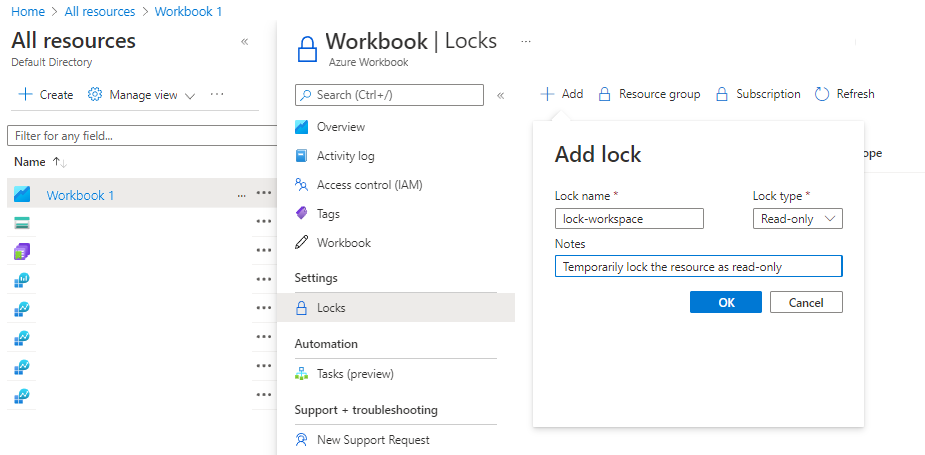Open the Workbook 1 resource link
925x455 pixels.
pyautogui.click(x=80, y=195)
